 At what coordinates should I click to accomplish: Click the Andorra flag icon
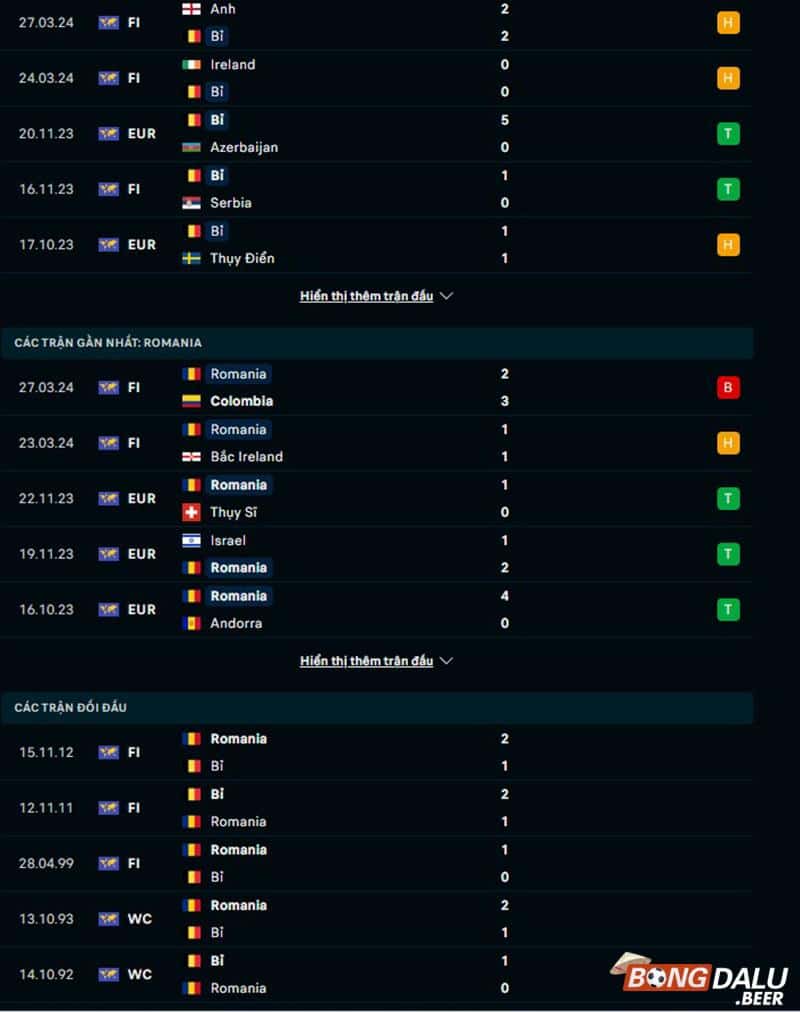click(x=191, y=623)
